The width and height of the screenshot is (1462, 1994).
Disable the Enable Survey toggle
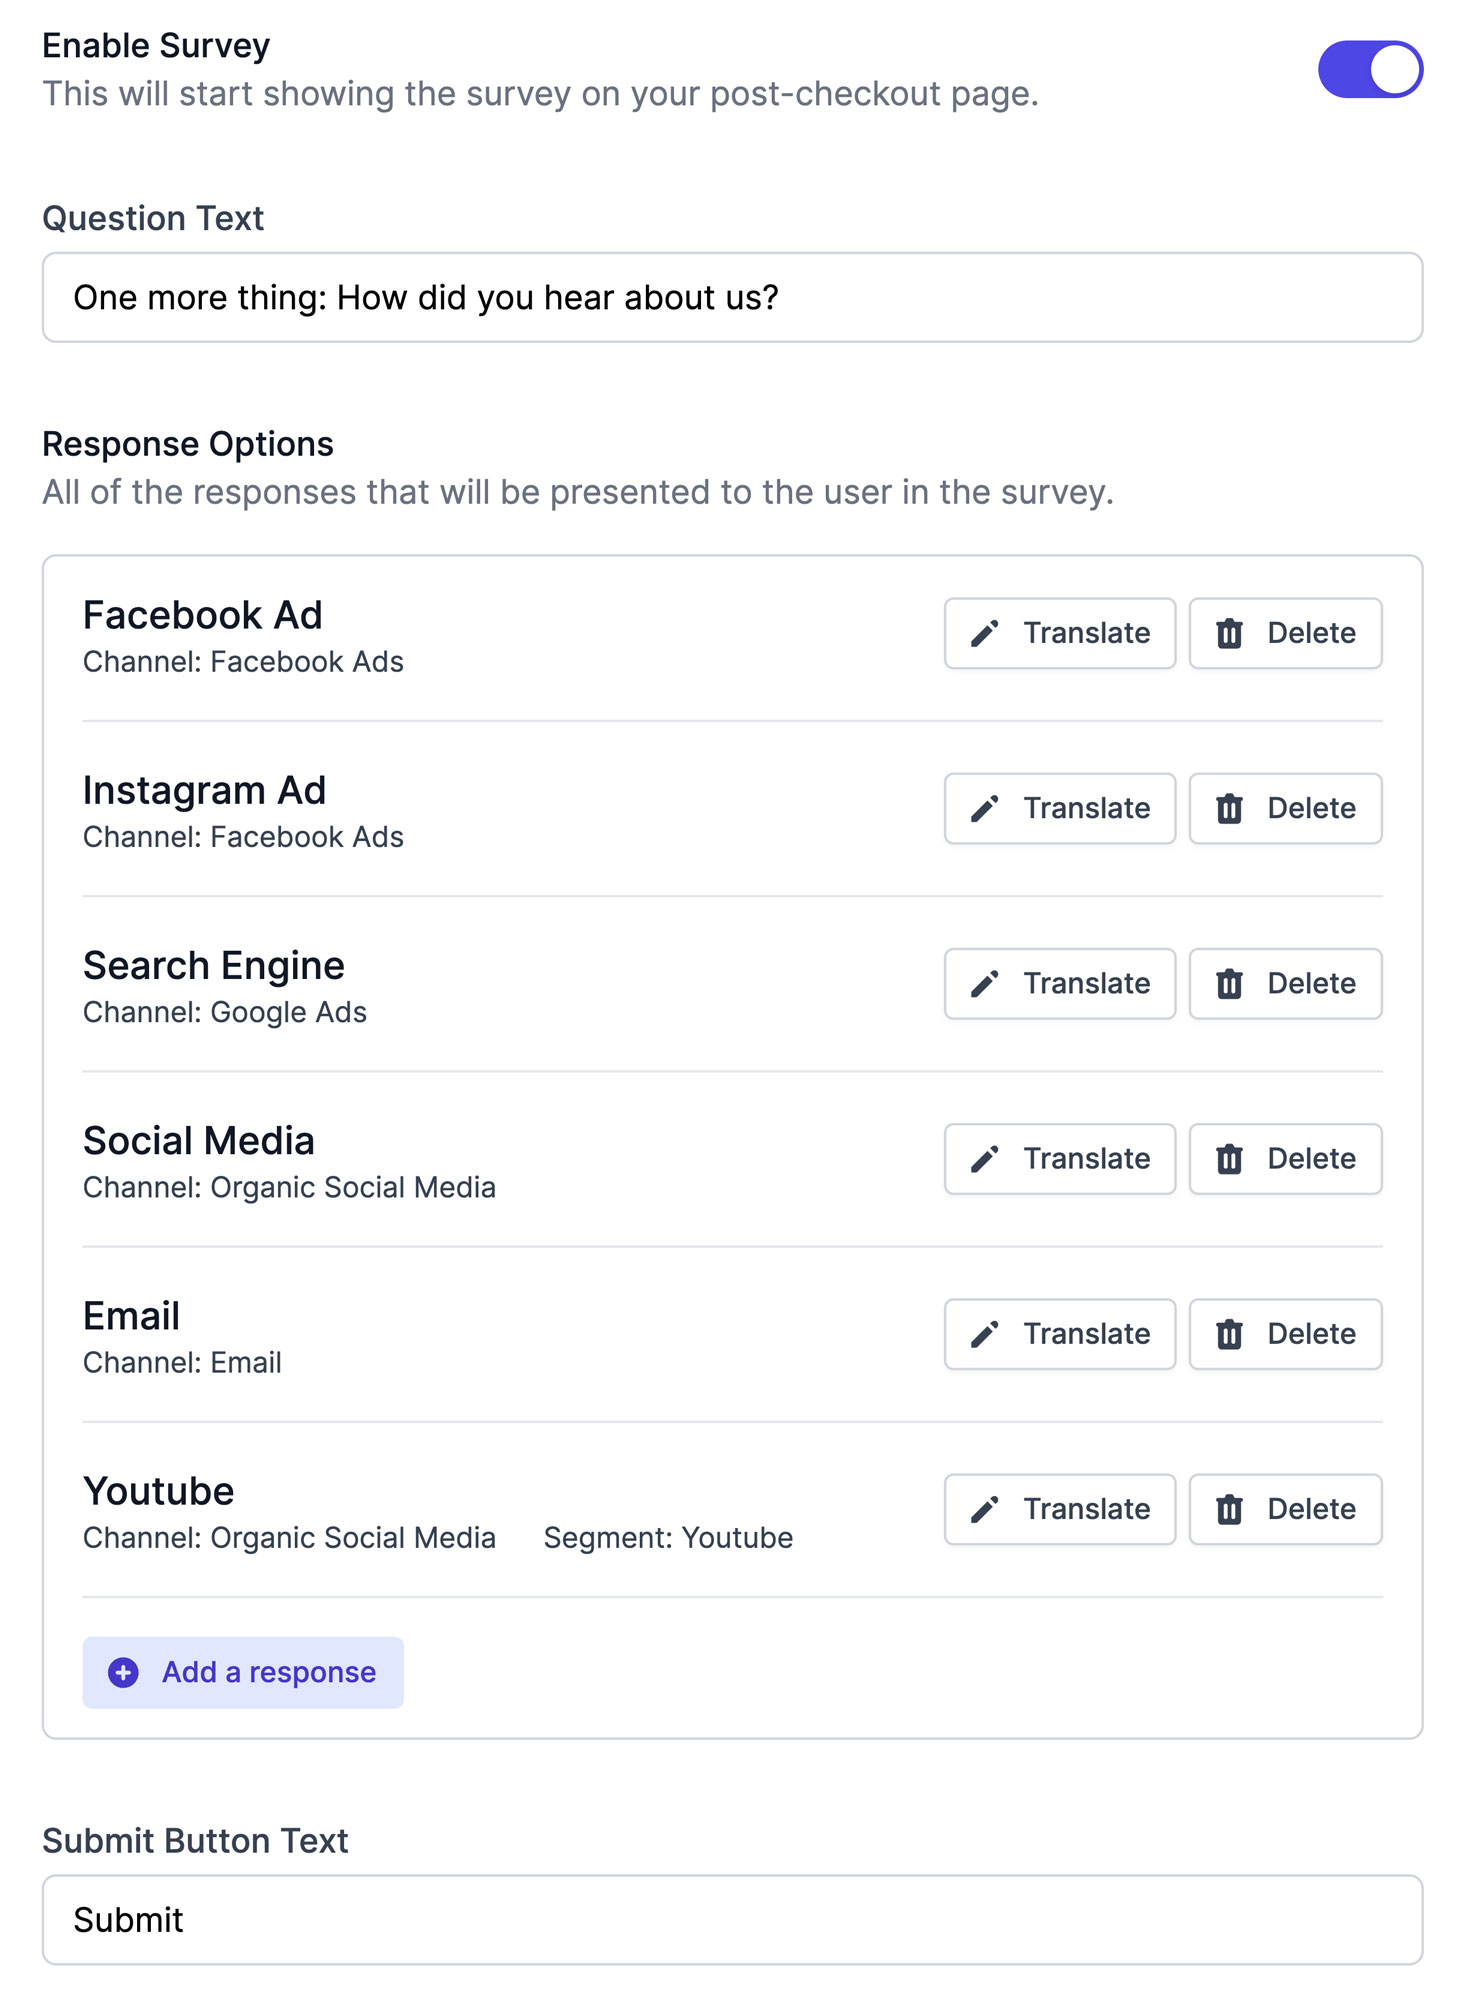pos(1371,68)
